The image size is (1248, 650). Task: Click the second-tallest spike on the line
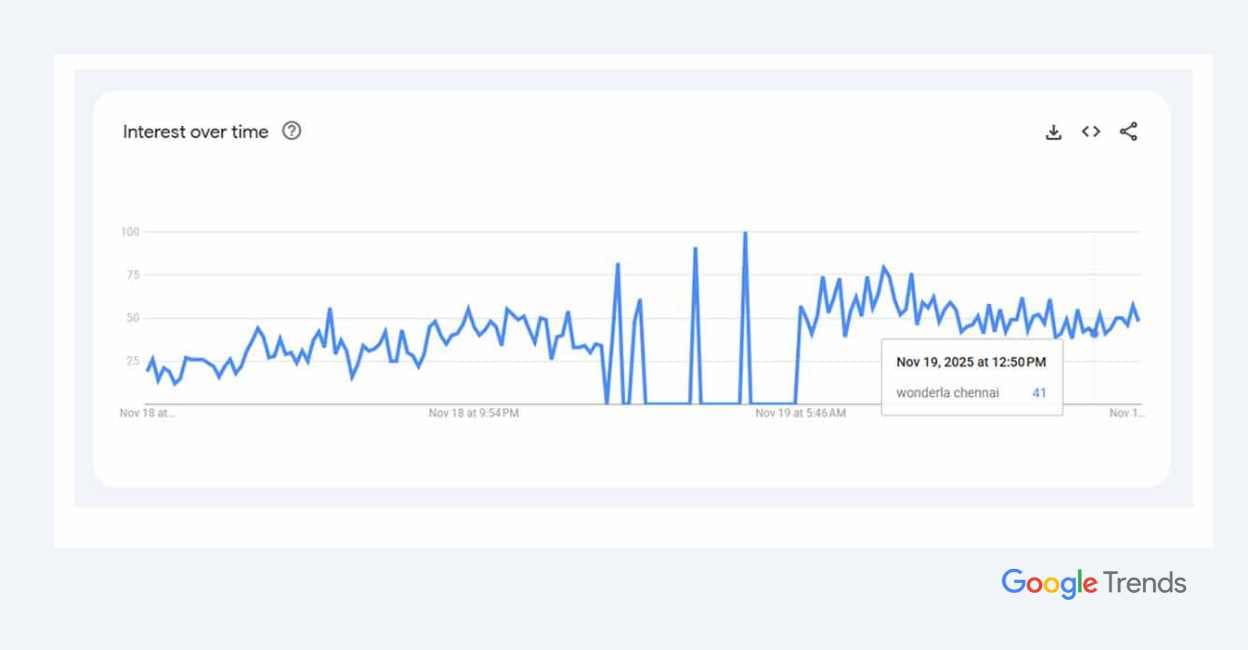(695, 248)
